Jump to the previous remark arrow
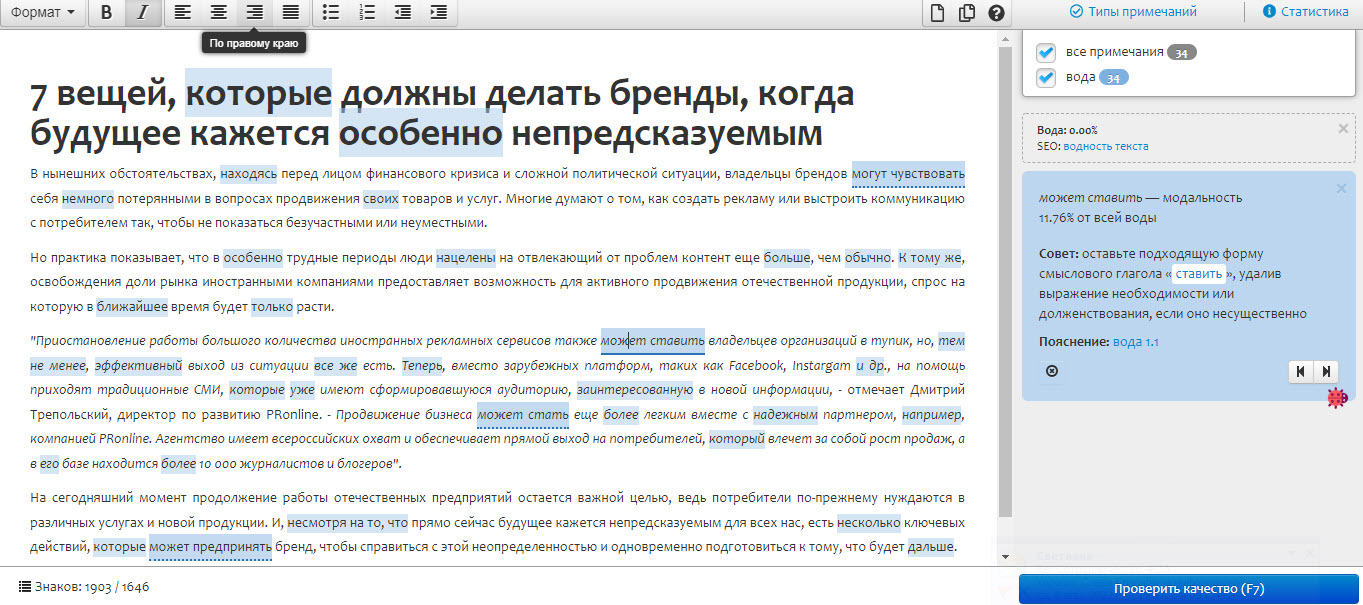Image resolution: width=1363 pixels, height=605 pixels. point(1301,371)
